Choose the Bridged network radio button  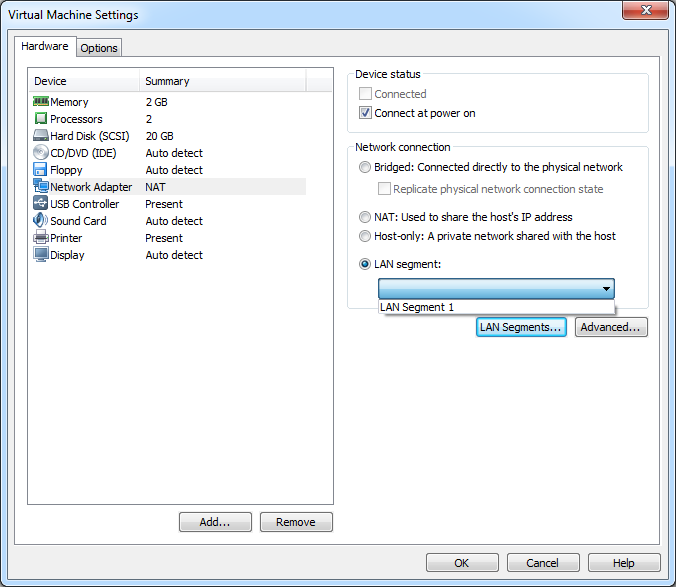(x=365, y=167)
